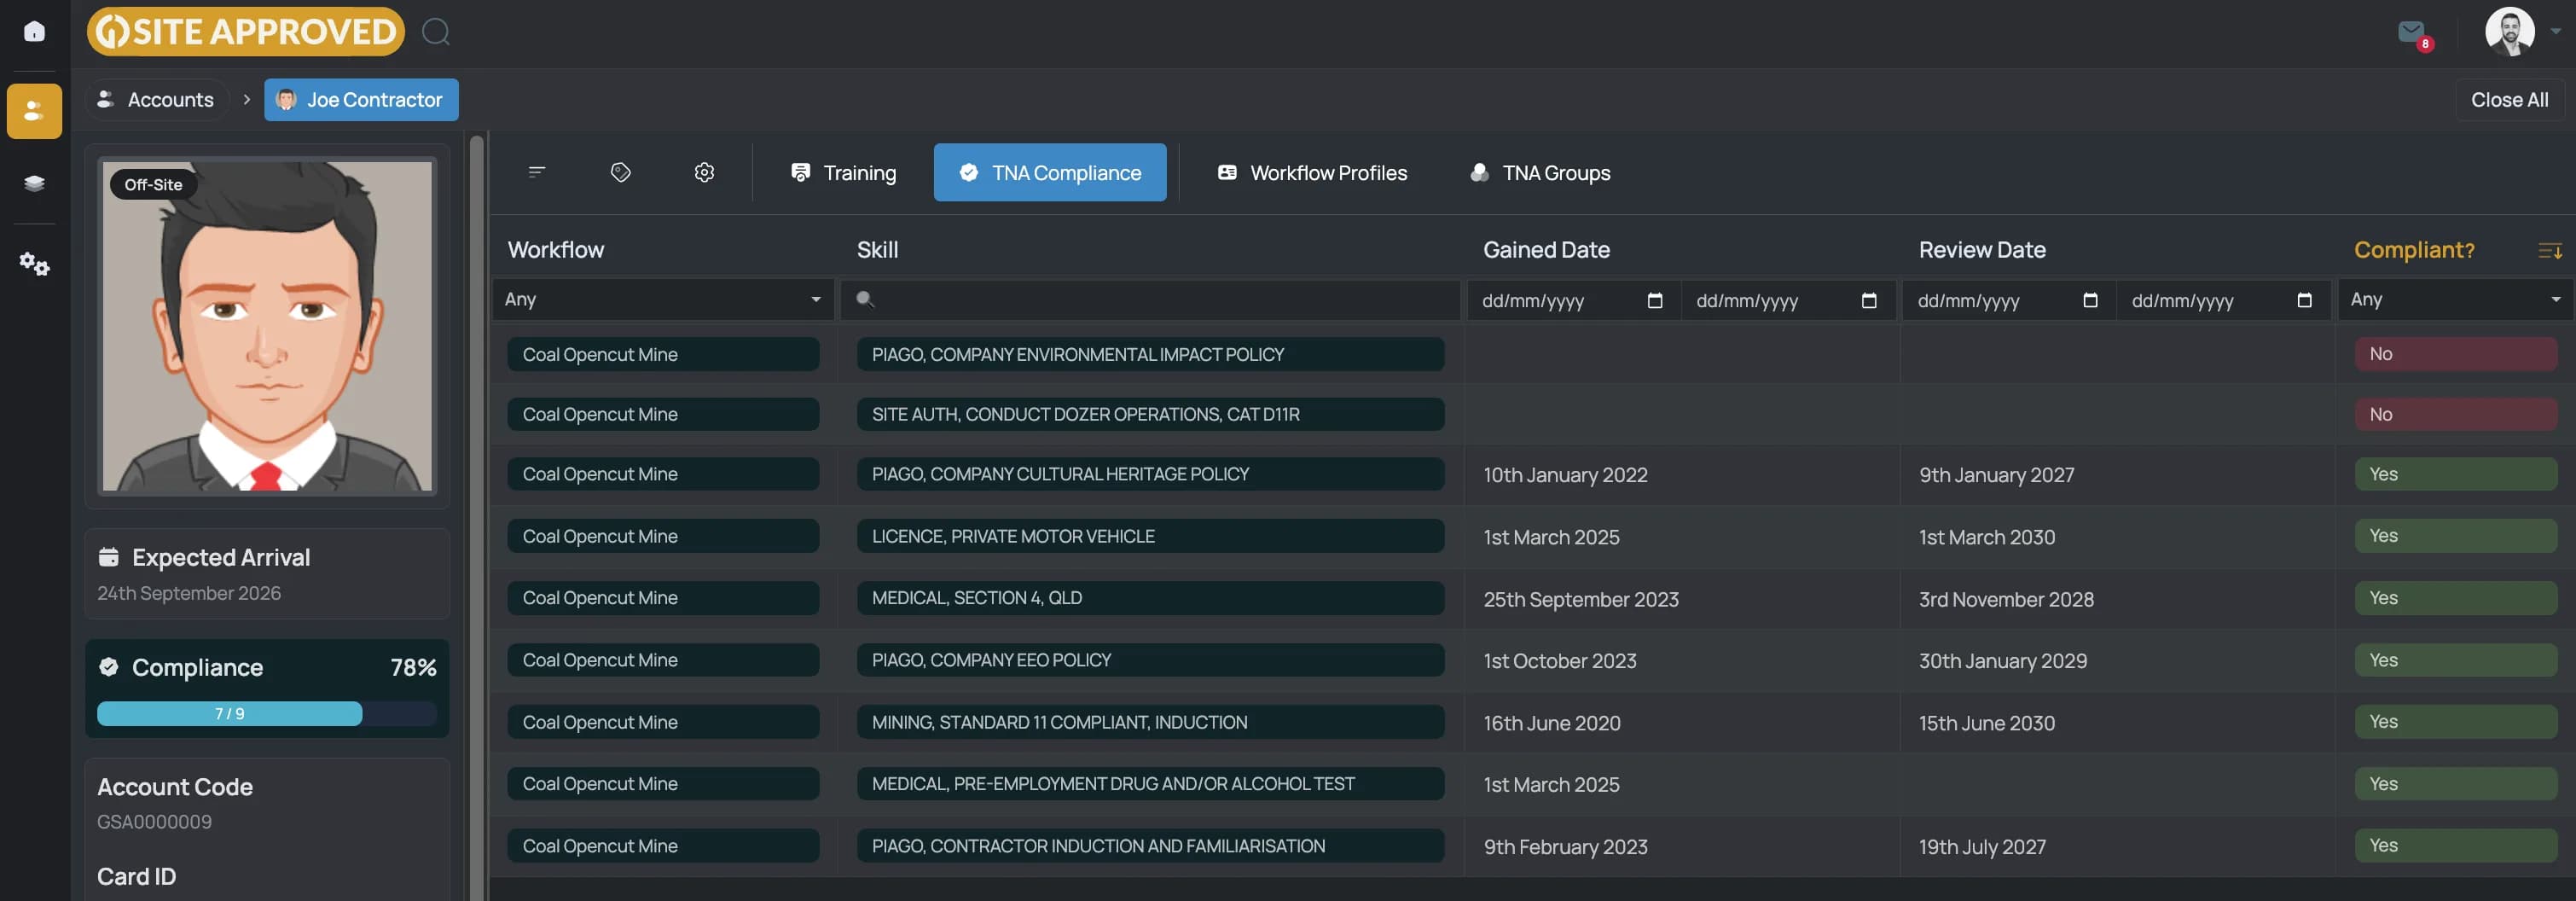Screen dimensions: 2576x901
Task: Expand the Workflow Any filter dropdown
Action: [x=663, y=299]
